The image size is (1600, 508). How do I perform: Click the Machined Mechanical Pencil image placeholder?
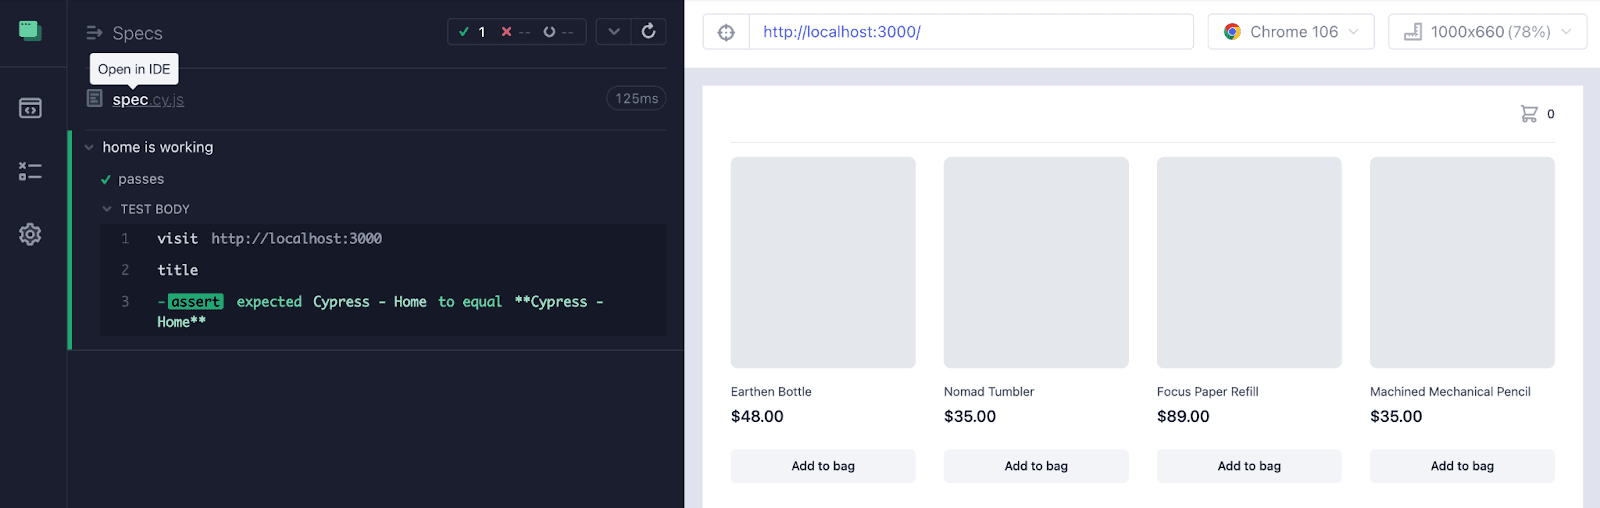click(1462, 262)
